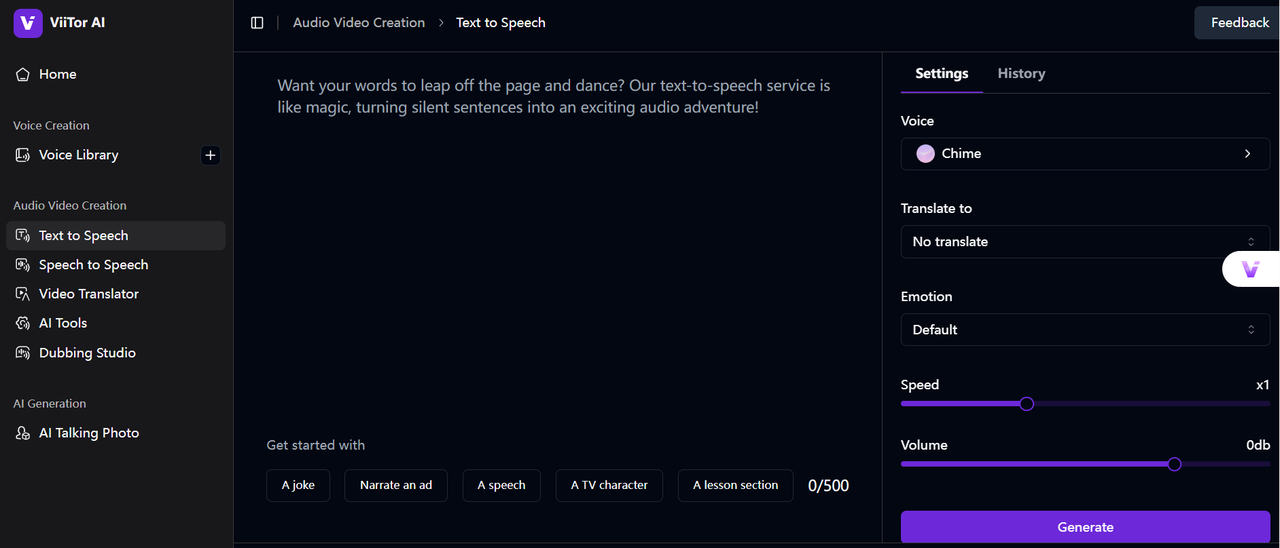Select the Video Translator icon
The height and width of the screenshot is (548, 1280).
click(x=23, y=294)
